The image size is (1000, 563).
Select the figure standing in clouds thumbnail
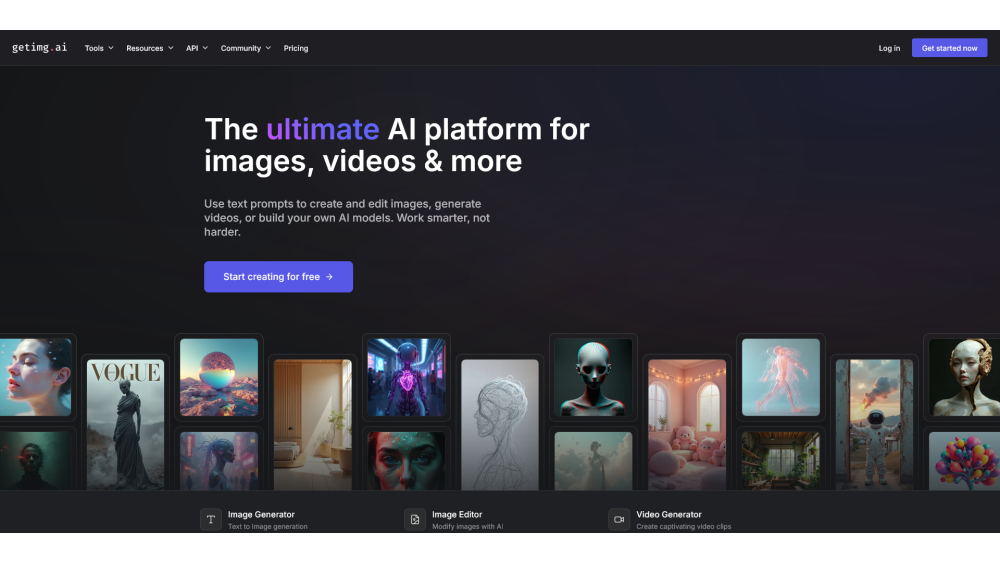pyautogui.click(x=593, y=461)
